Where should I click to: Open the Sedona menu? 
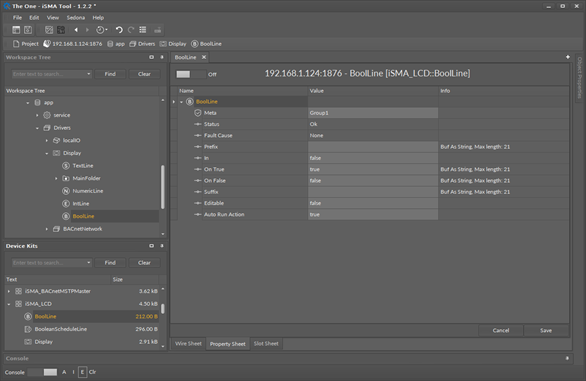click(x=75, y=18)
